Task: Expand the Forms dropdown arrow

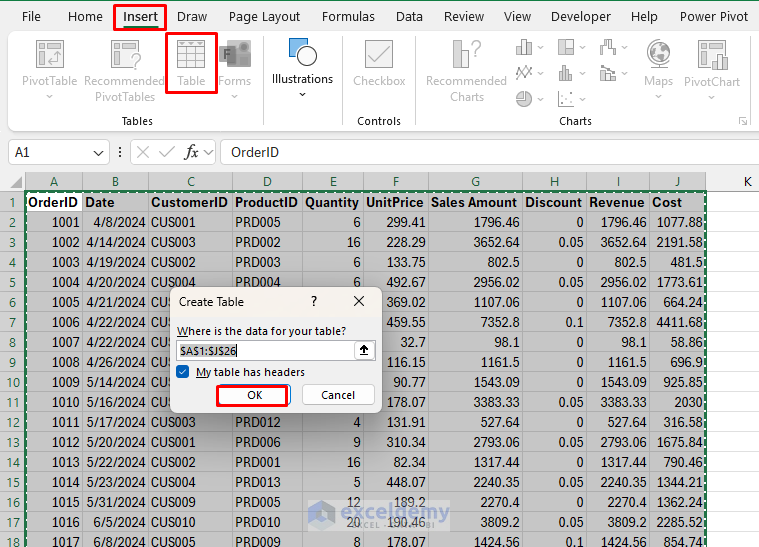Action: (234, 97)
